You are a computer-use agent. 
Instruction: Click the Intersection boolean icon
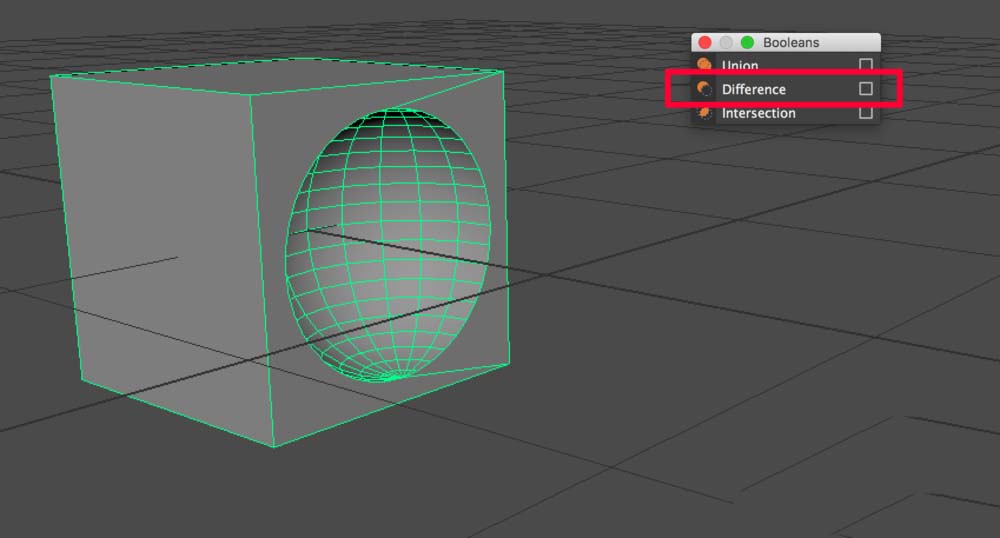coord(704,113)
